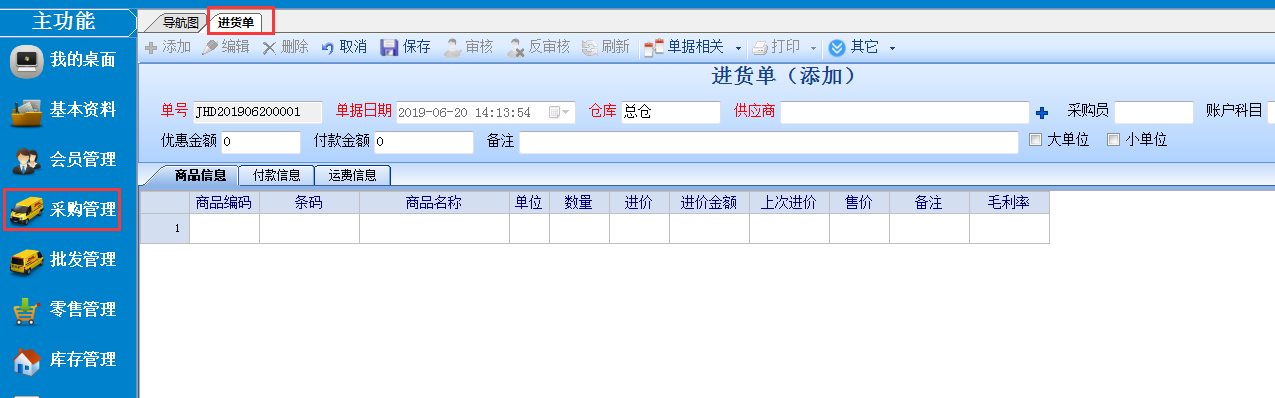Click the blue plus to add supplier

coord(1041,112)
